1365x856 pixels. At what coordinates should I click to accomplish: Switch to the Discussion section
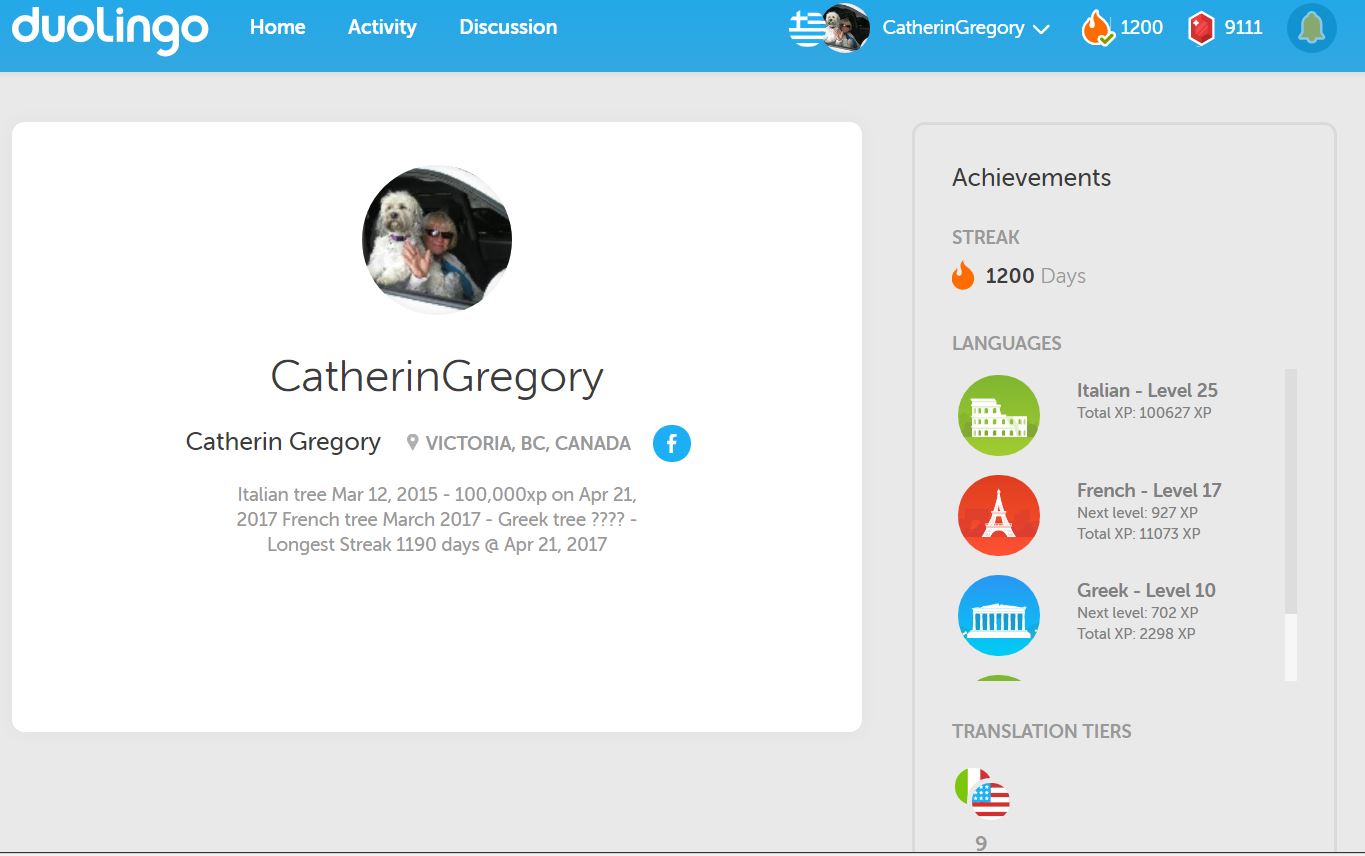[508, 28]
